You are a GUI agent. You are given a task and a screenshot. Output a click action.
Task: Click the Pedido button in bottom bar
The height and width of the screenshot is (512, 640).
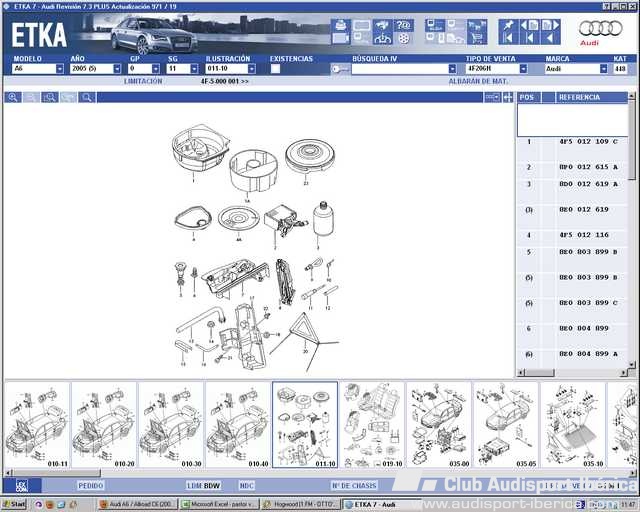[x=91, y=486]
